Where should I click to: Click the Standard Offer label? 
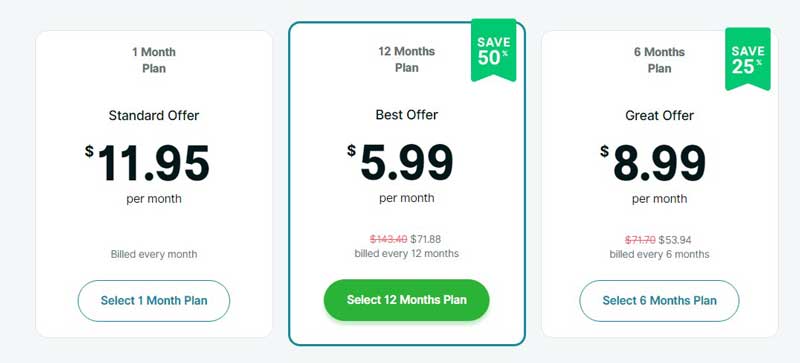154,115
